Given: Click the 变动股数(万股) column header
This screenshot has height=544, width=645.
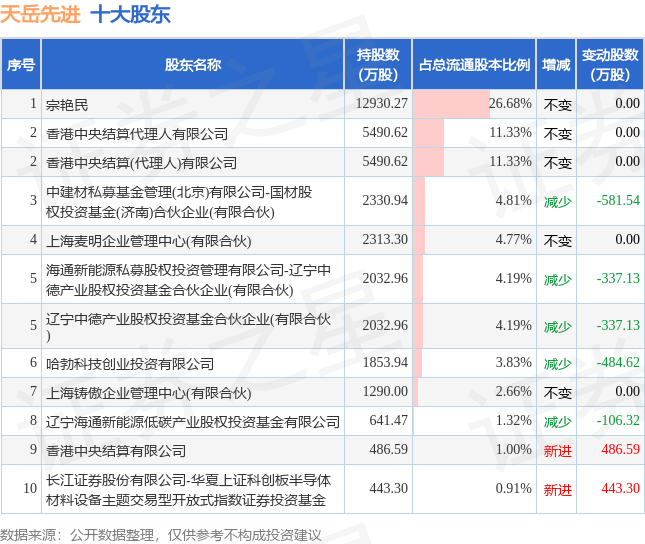Looking at the screenshot, I should [610, 64].
